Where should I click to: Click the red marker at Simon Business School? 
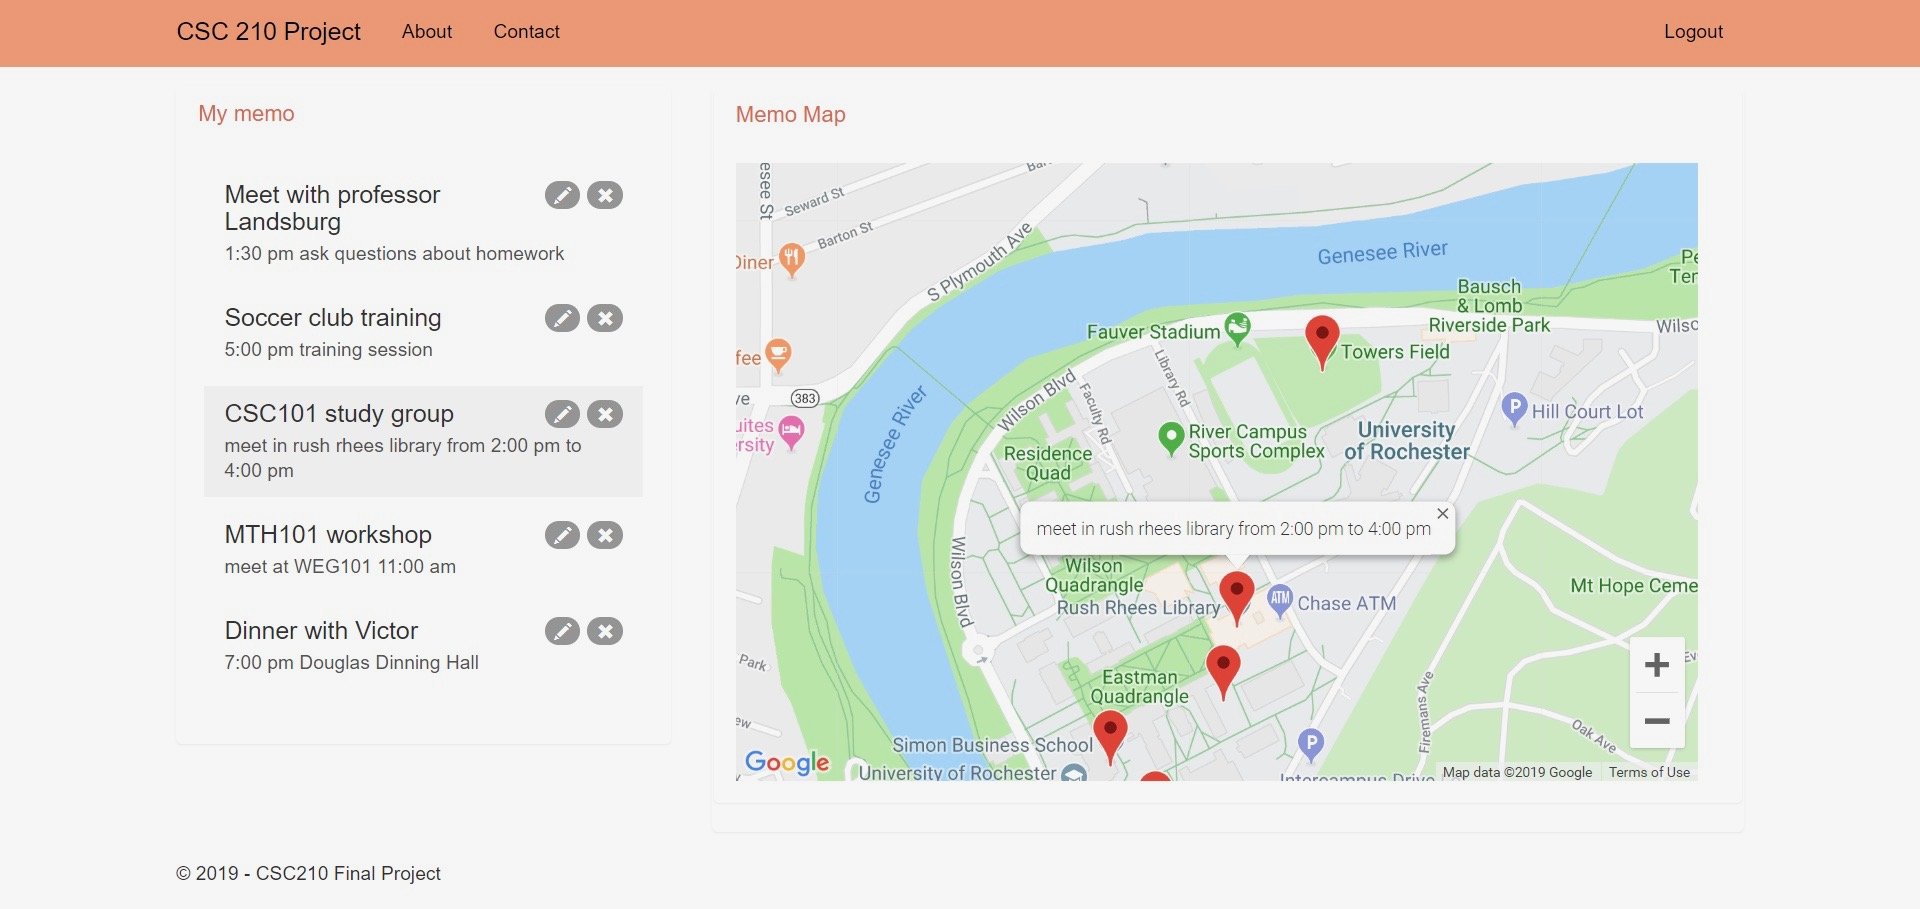click(x=1110, y=737)
